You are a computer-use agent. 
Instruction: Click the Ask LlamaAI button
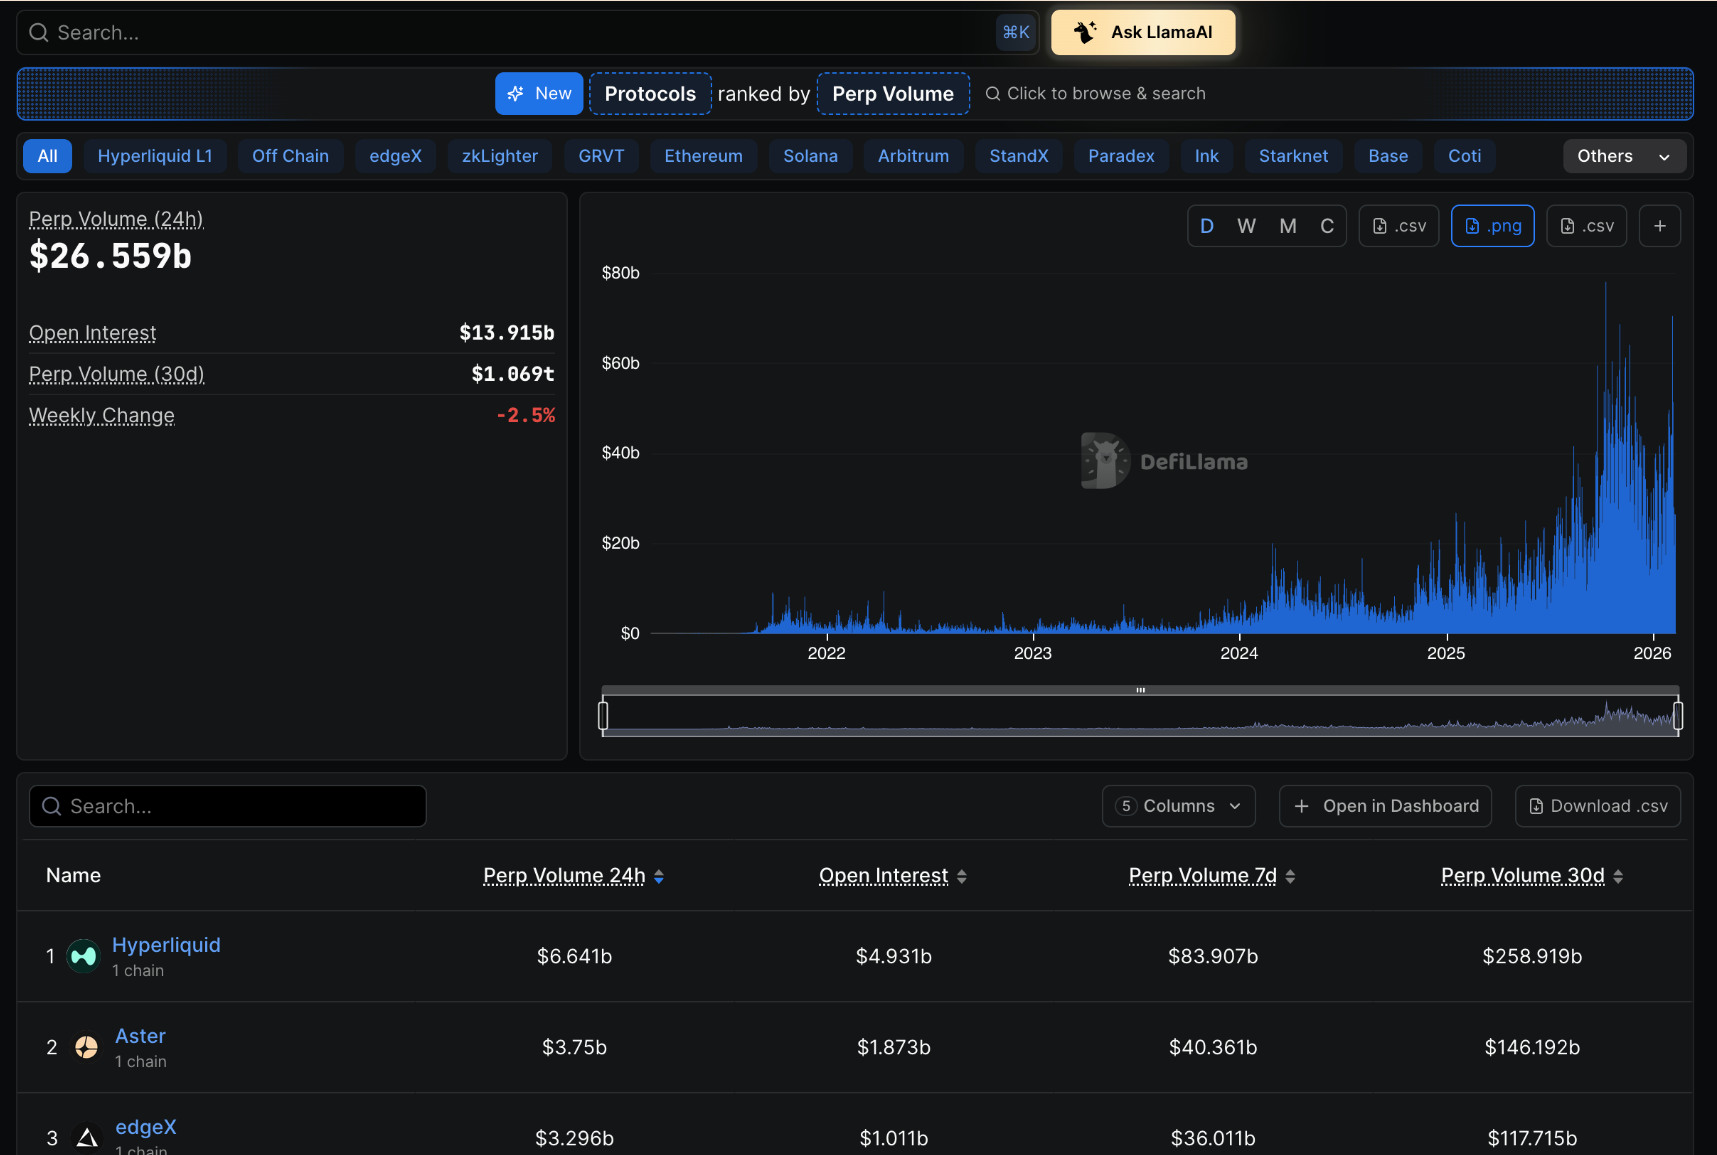coord(1143,32)
